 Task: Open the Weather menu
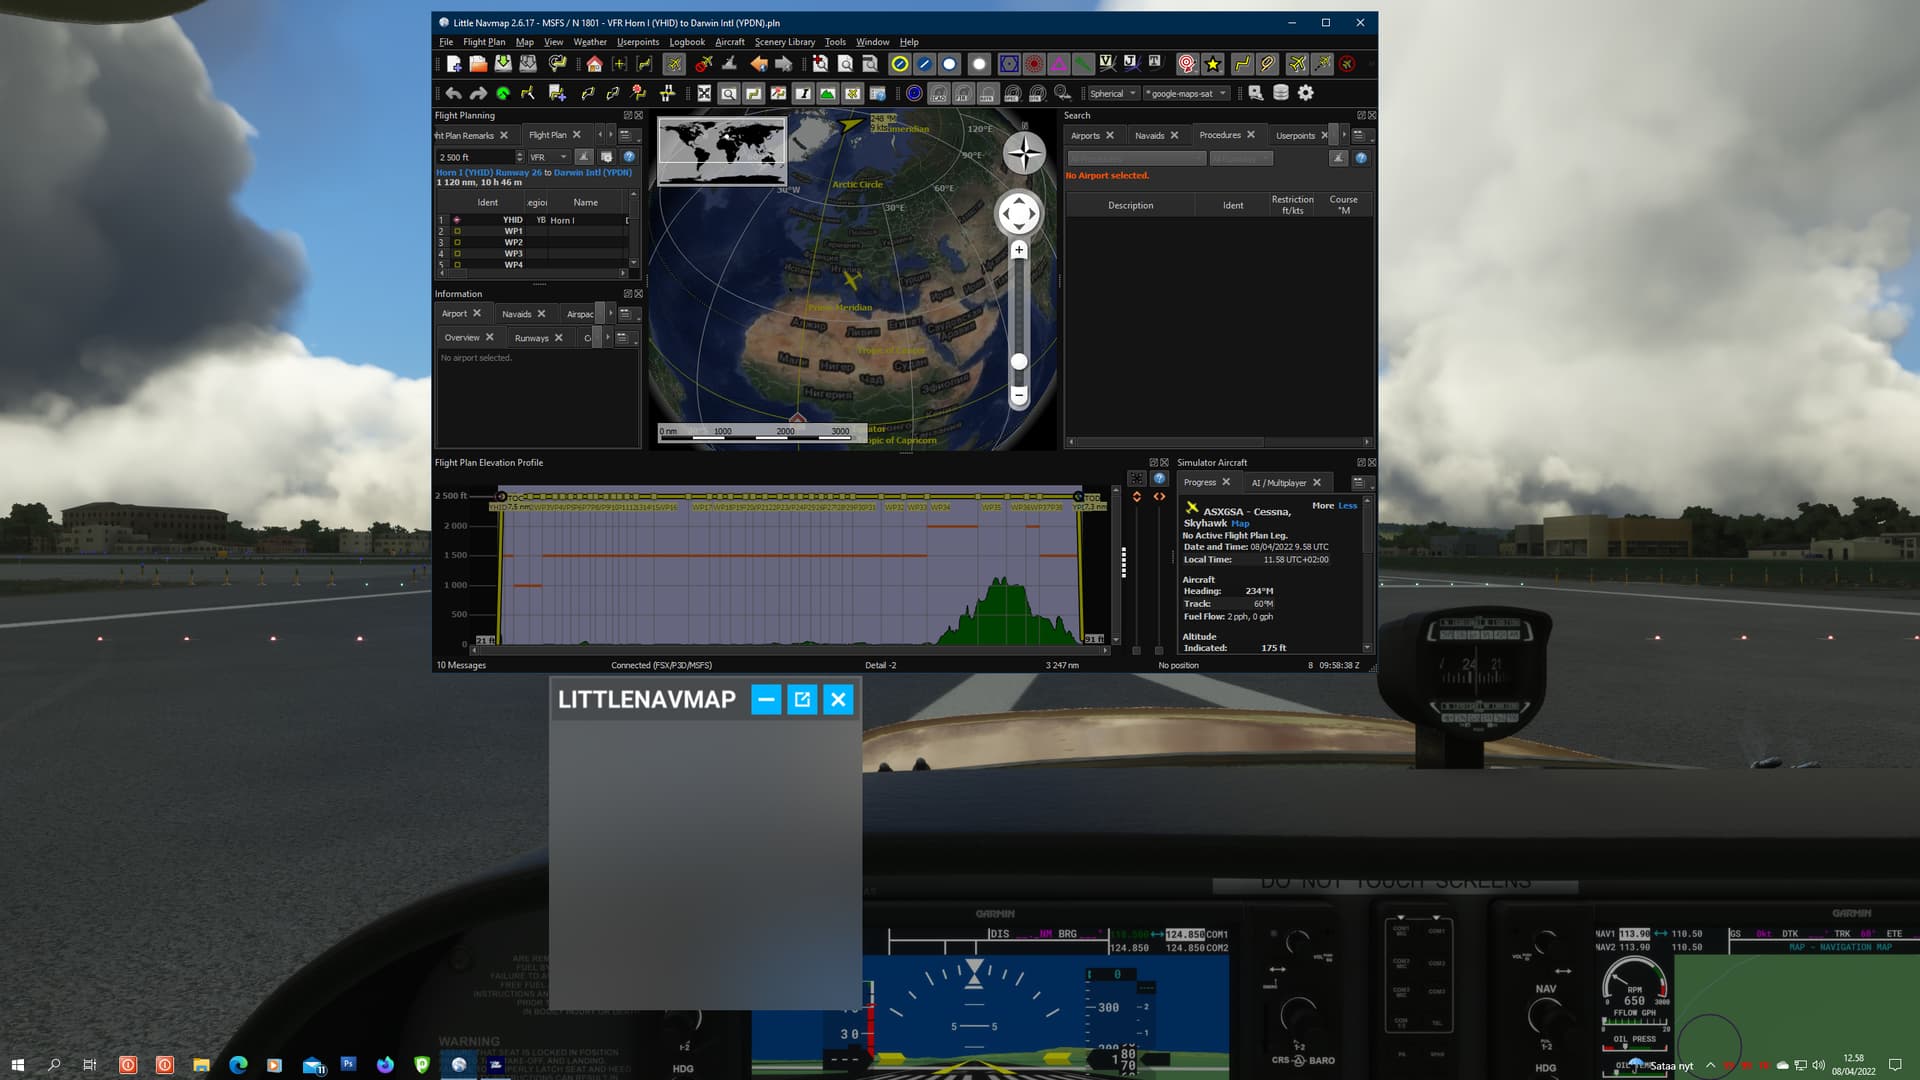coord(590,42)
